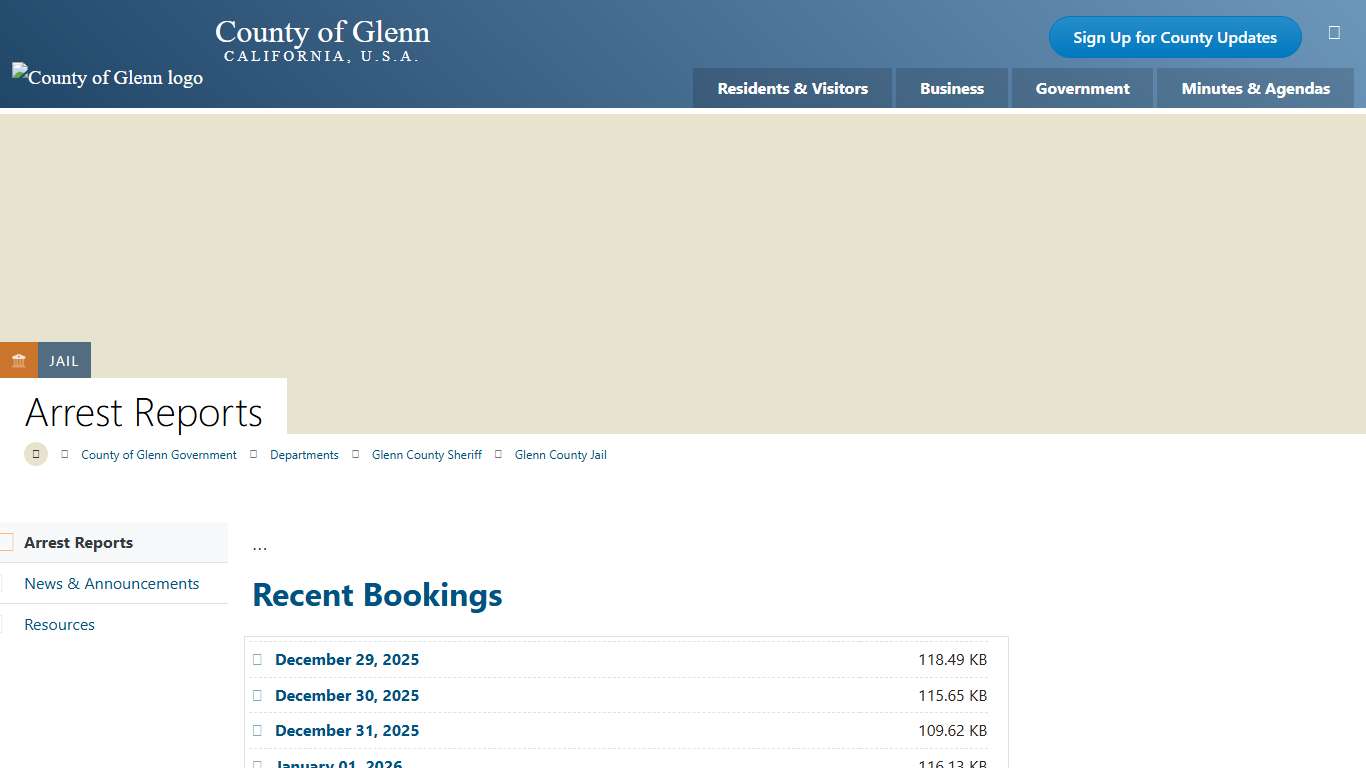This screenshot has width=1366, height=768.
Task: Open the Government navigation dropdown
Action: click(x=1082, y=88)
